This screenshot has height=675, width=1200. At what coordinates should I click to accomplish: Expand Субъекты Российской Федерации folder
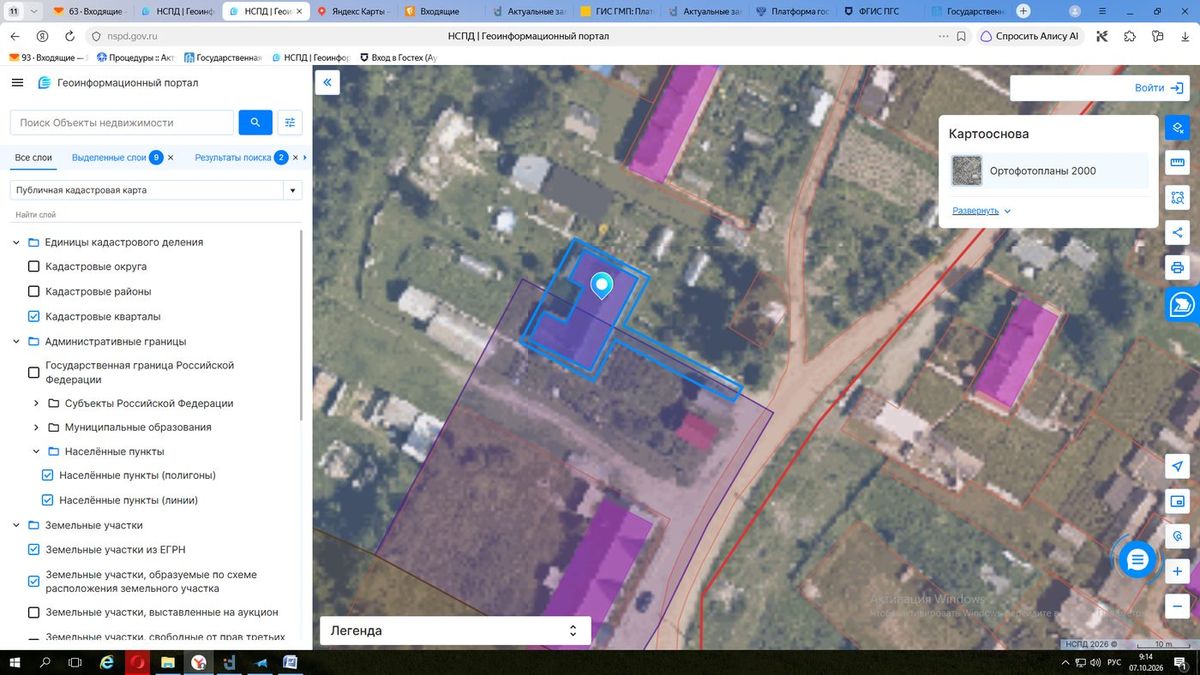coord(36,404)
